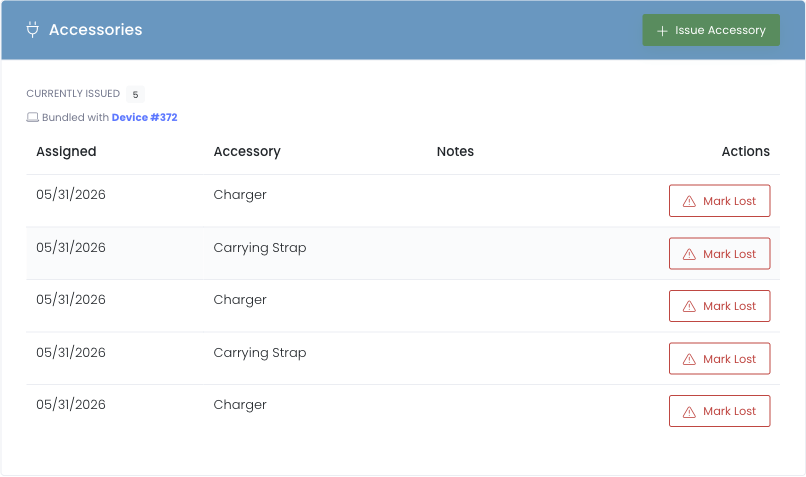Image resolution: width=806 pixels, height=477 pixels.
Task: Click the 05/31/2026 date in the bottom row
Action: 71,405
